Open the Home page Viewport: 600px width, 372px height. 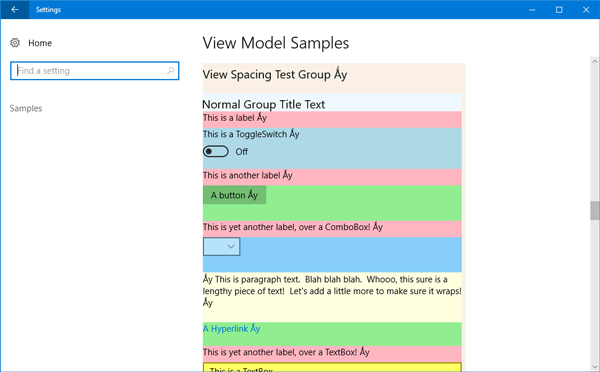click(40, 43)
